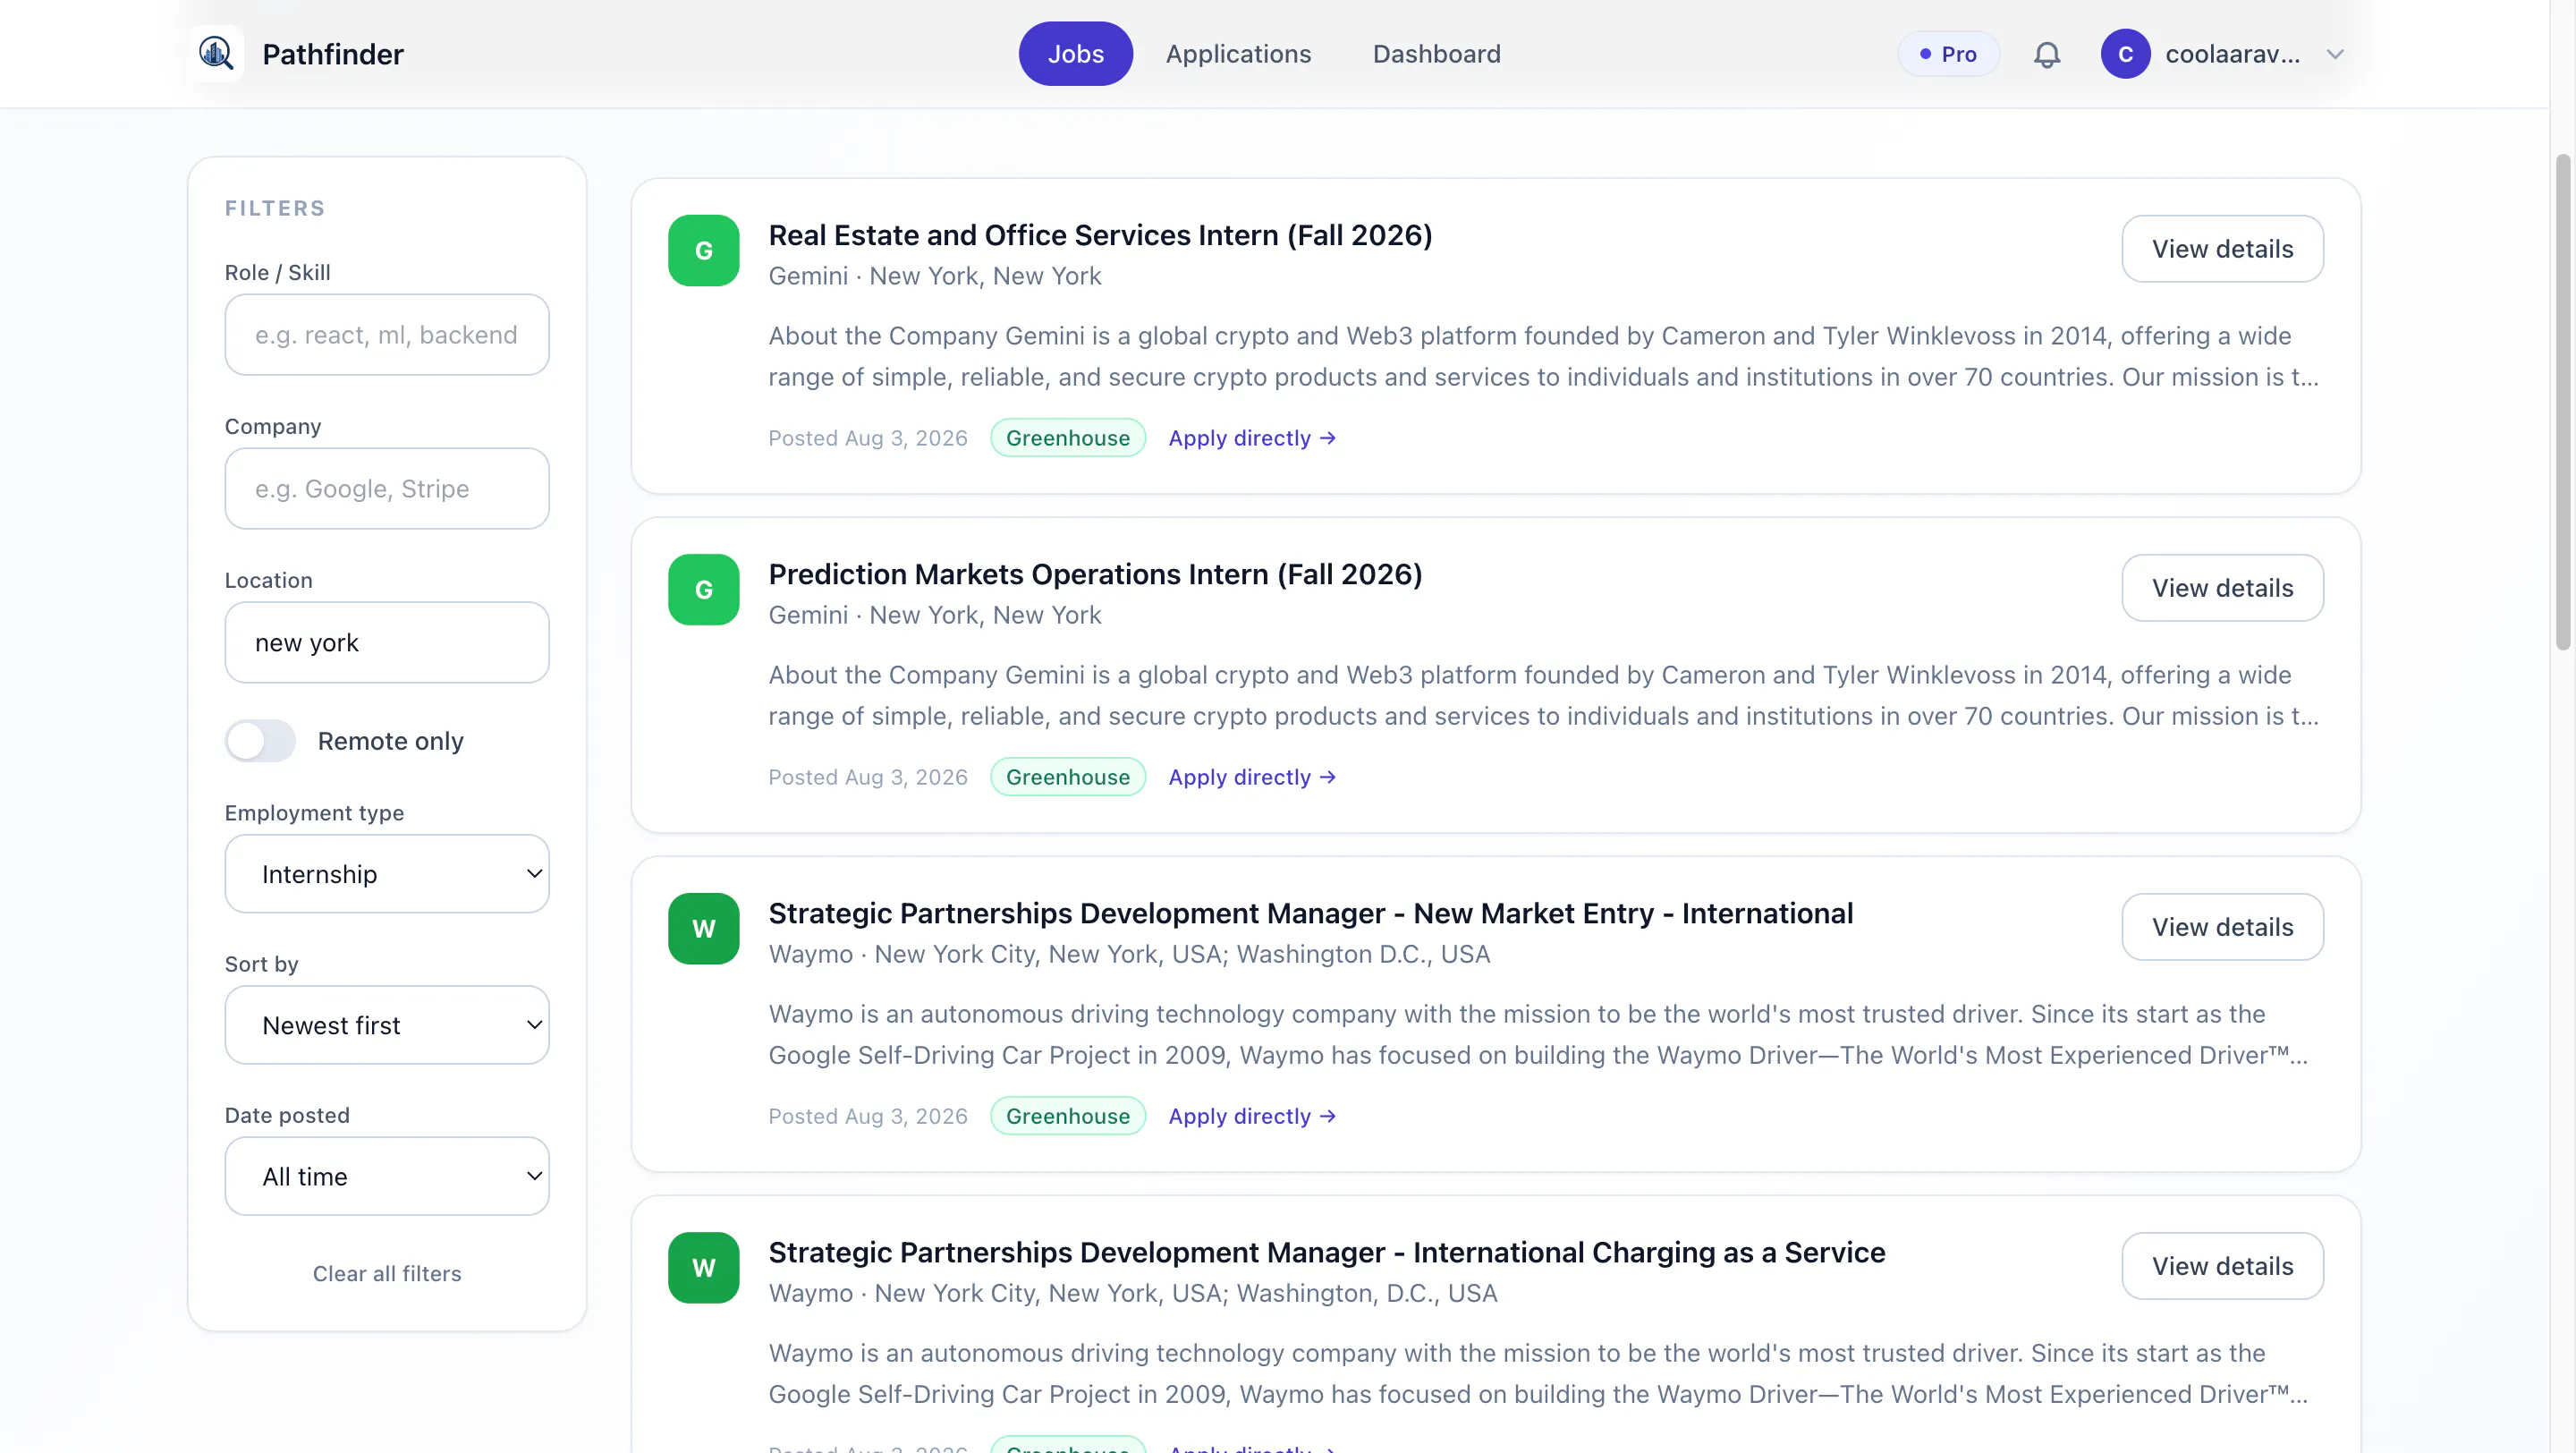
Task: Open International Charging as a Service title
Action: [x=1326, y=1252]
